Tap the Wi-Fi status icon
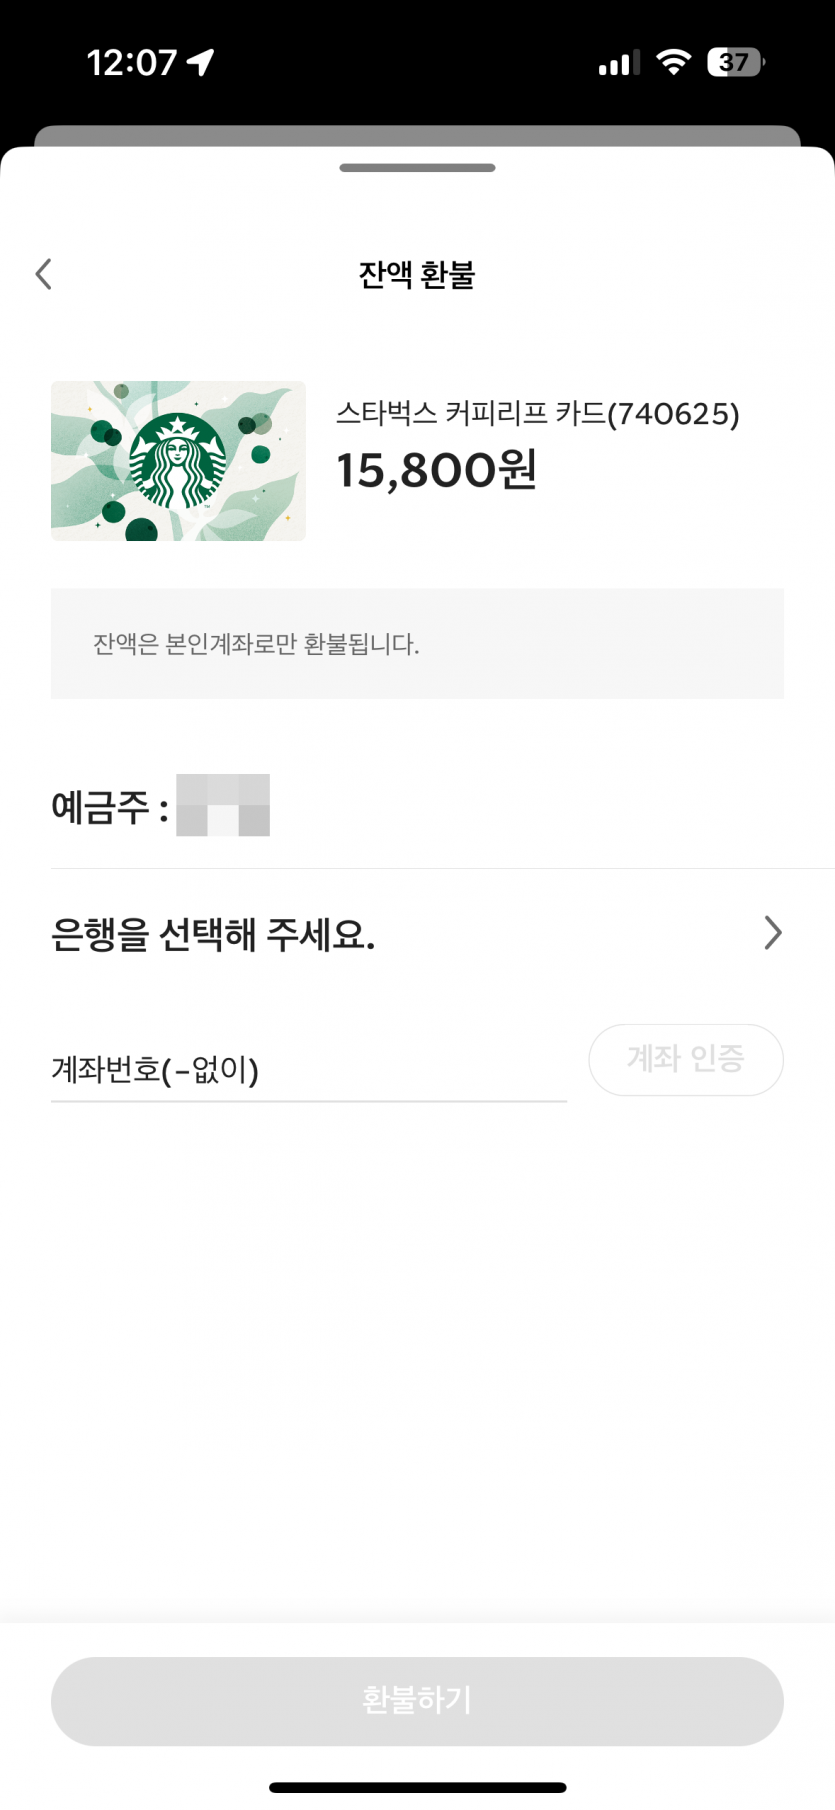This screenshot has height=1810, width=835. tap(674, 62)
